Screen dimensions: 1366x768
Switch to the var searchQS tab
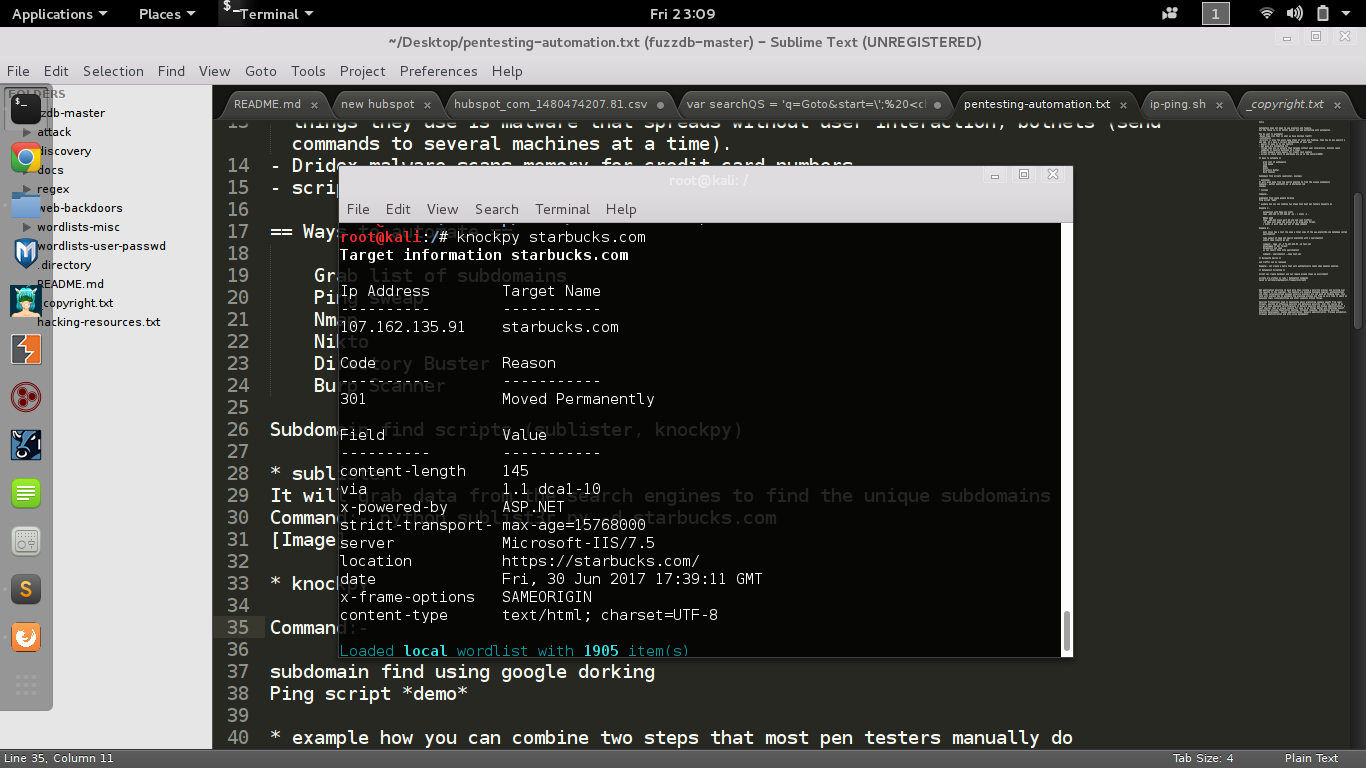[806, 104]
